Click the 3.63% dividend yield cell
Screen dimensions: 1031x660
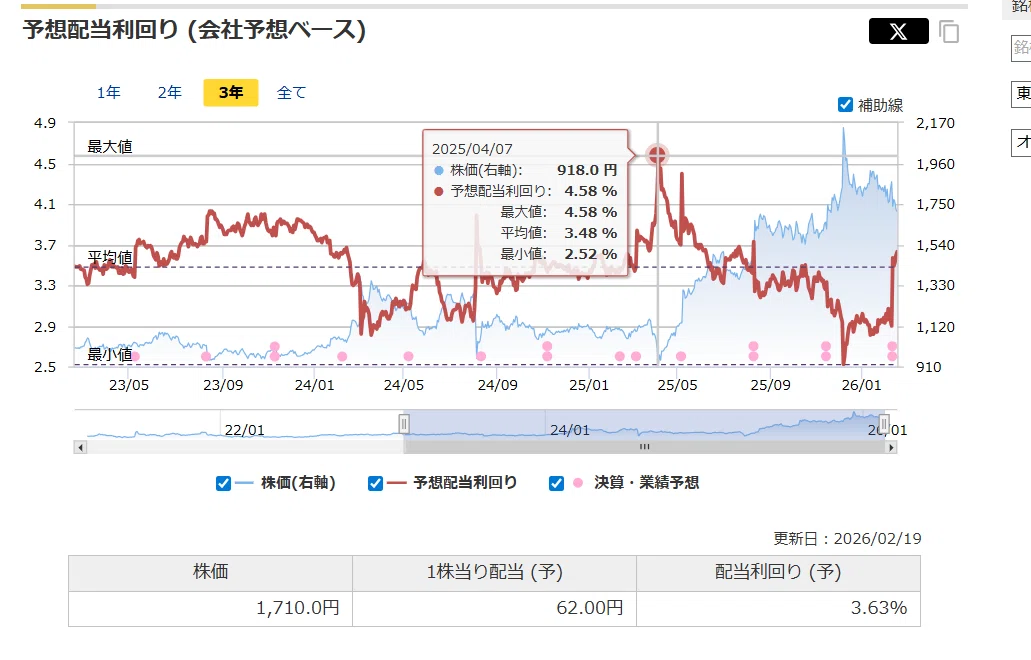tap(779, 608)
